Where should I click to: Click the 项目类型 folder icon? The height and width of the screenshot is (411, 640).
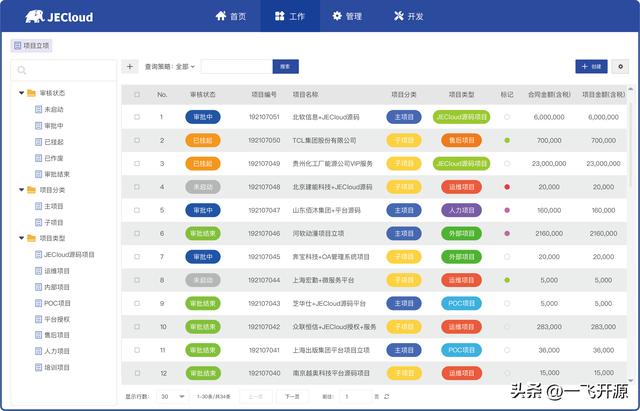tap(31, 238)
